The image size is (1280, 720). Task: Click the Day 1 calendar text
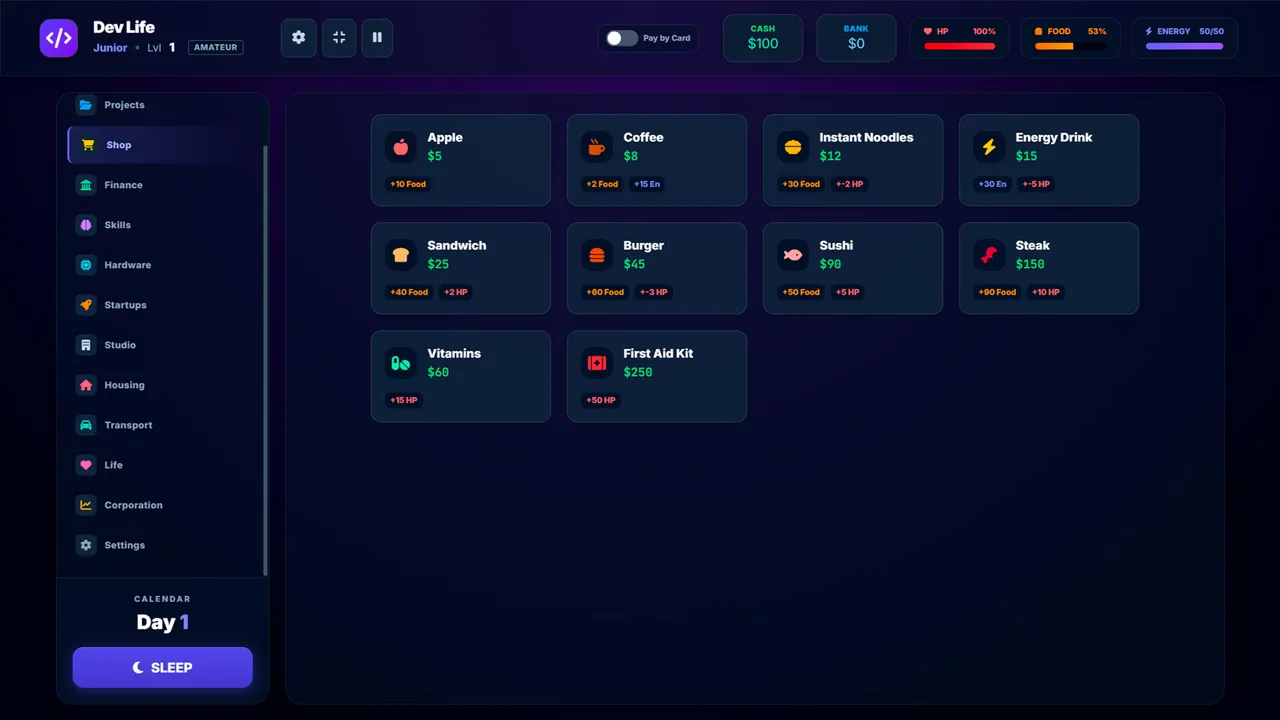click(163, 622)
